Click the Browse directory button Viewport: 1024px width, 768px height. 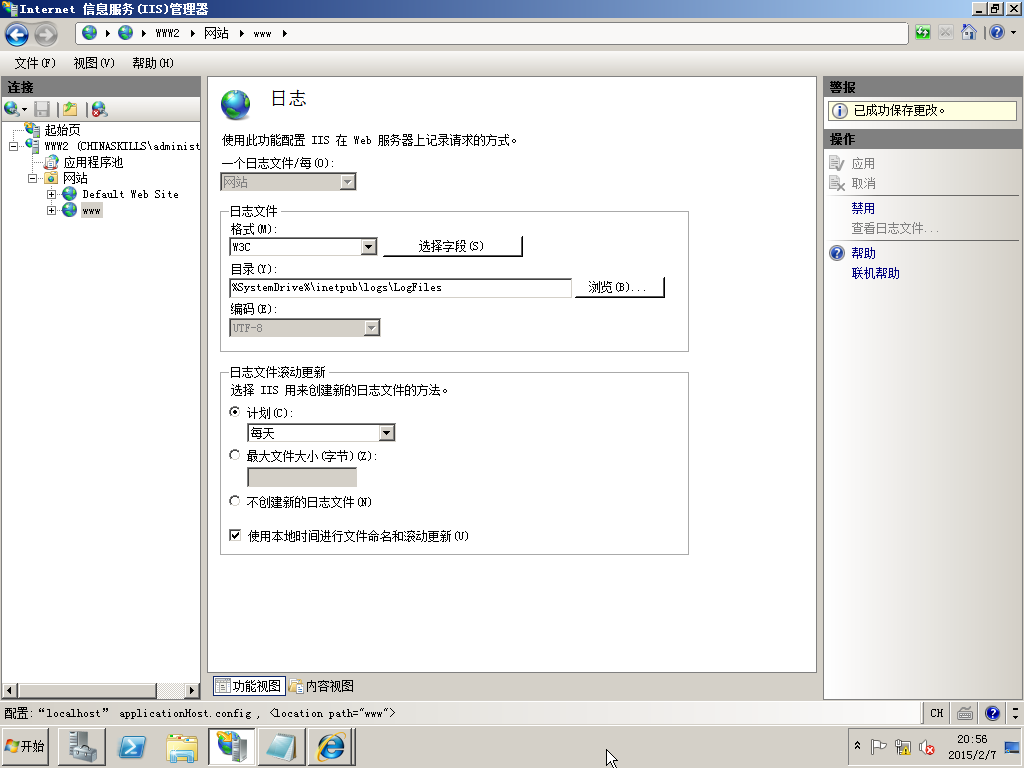[619, 287]
